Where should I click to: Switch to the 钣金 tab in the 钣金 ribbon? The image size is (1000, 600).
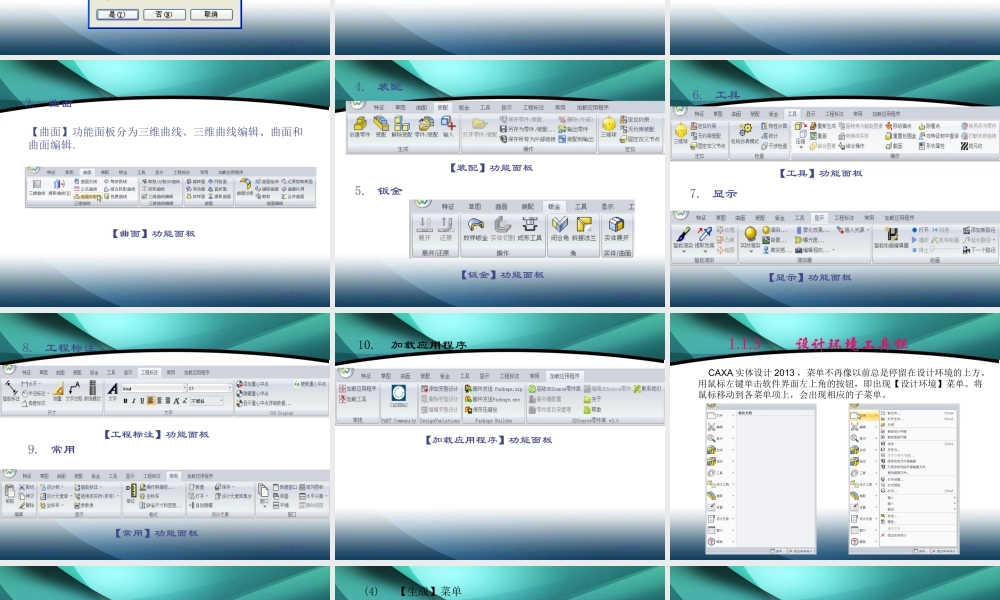(554, 206)
